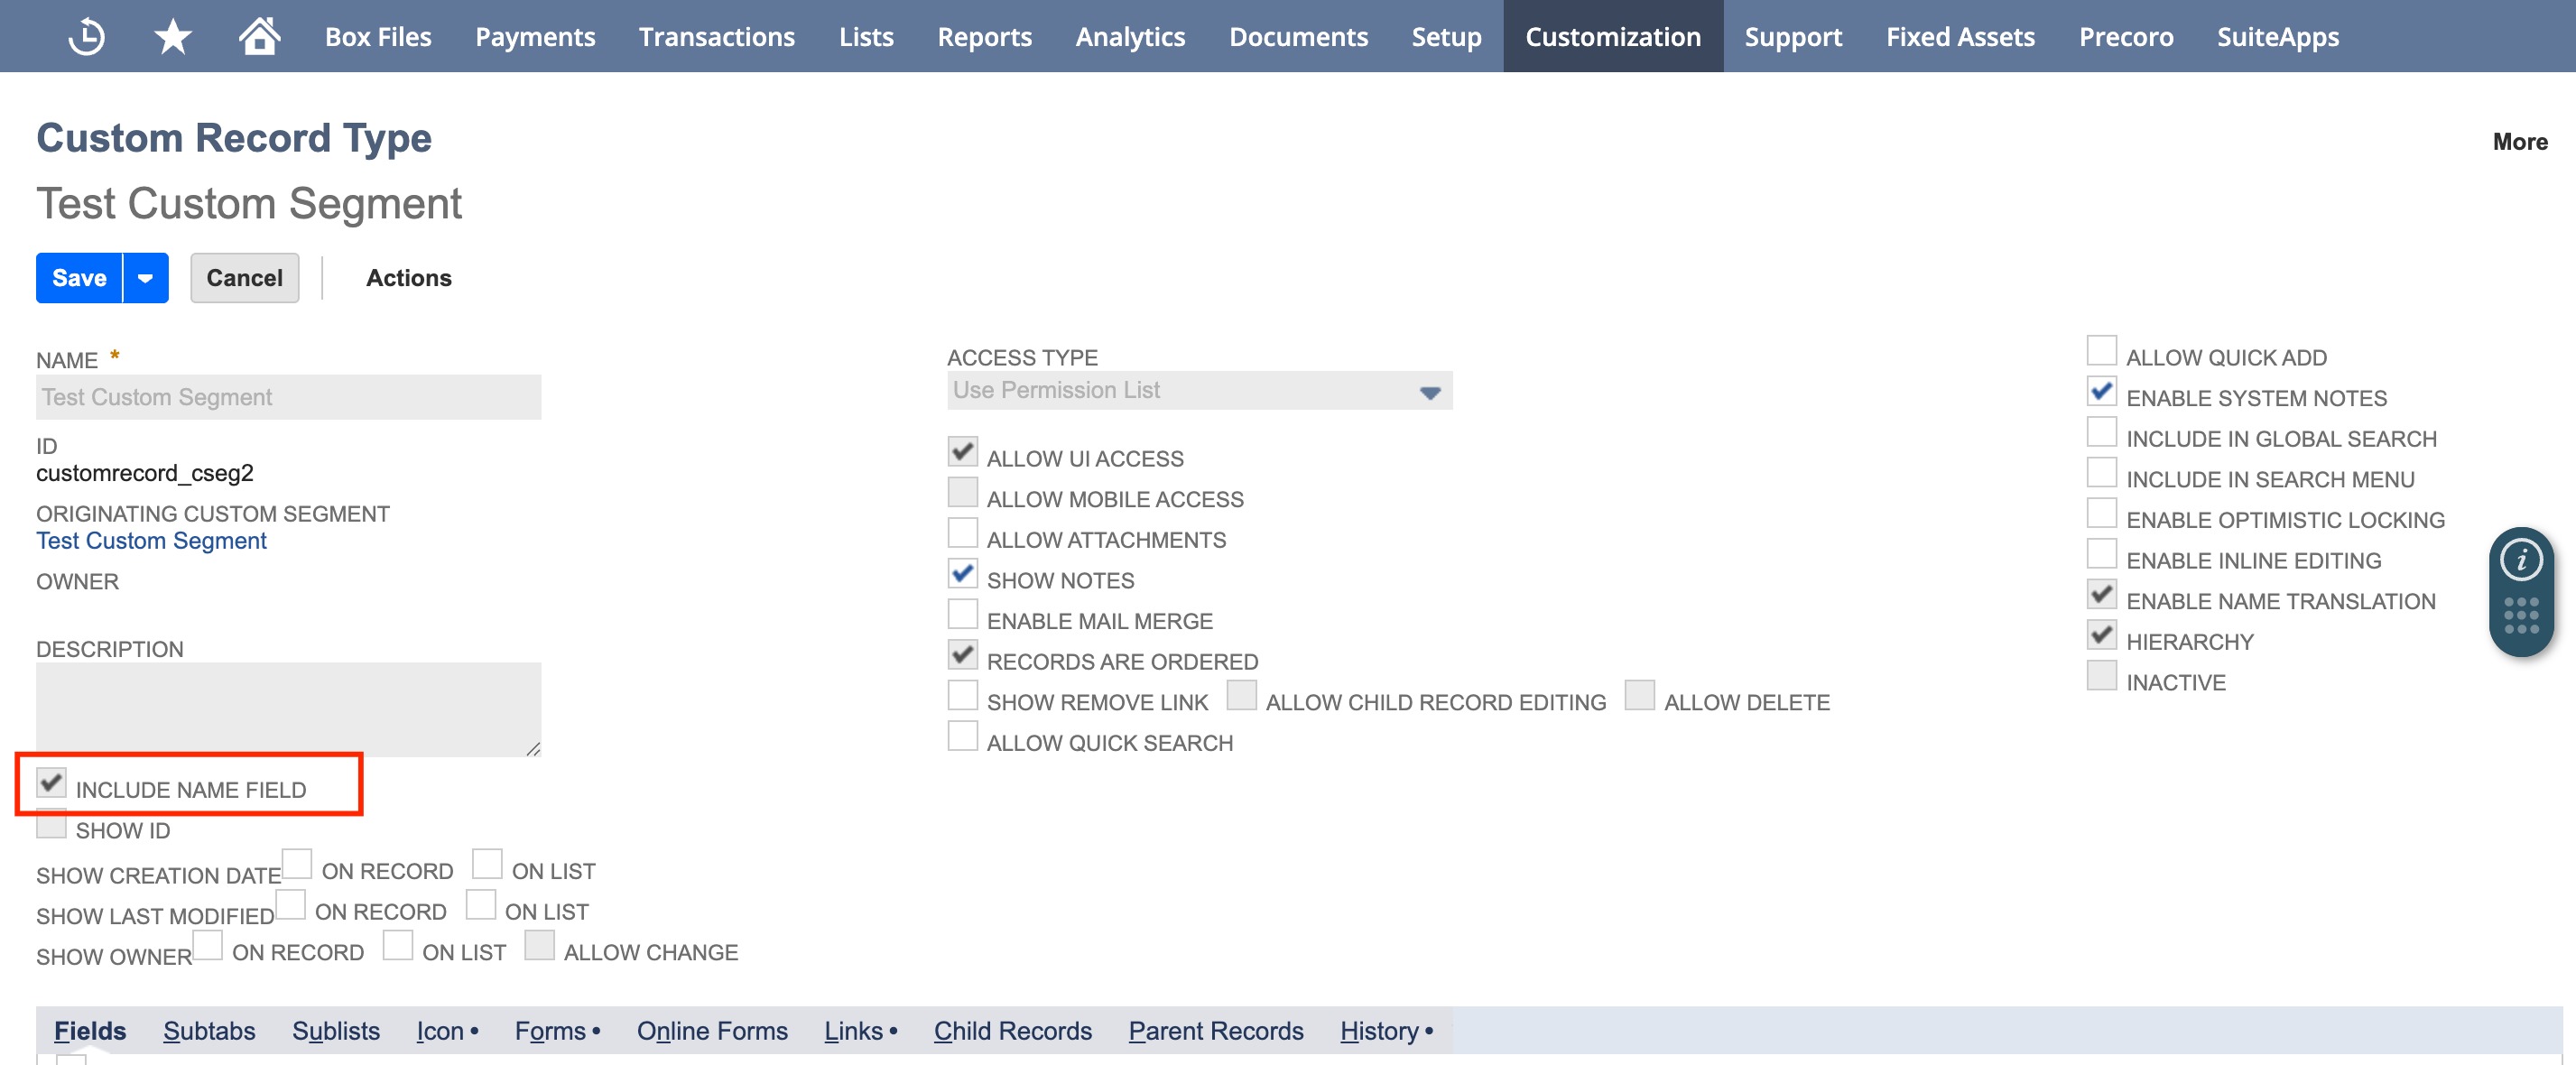Check Show Creation Date On Record
The height and width of the screenshot is (1065, 2576).
click(297, 864)
